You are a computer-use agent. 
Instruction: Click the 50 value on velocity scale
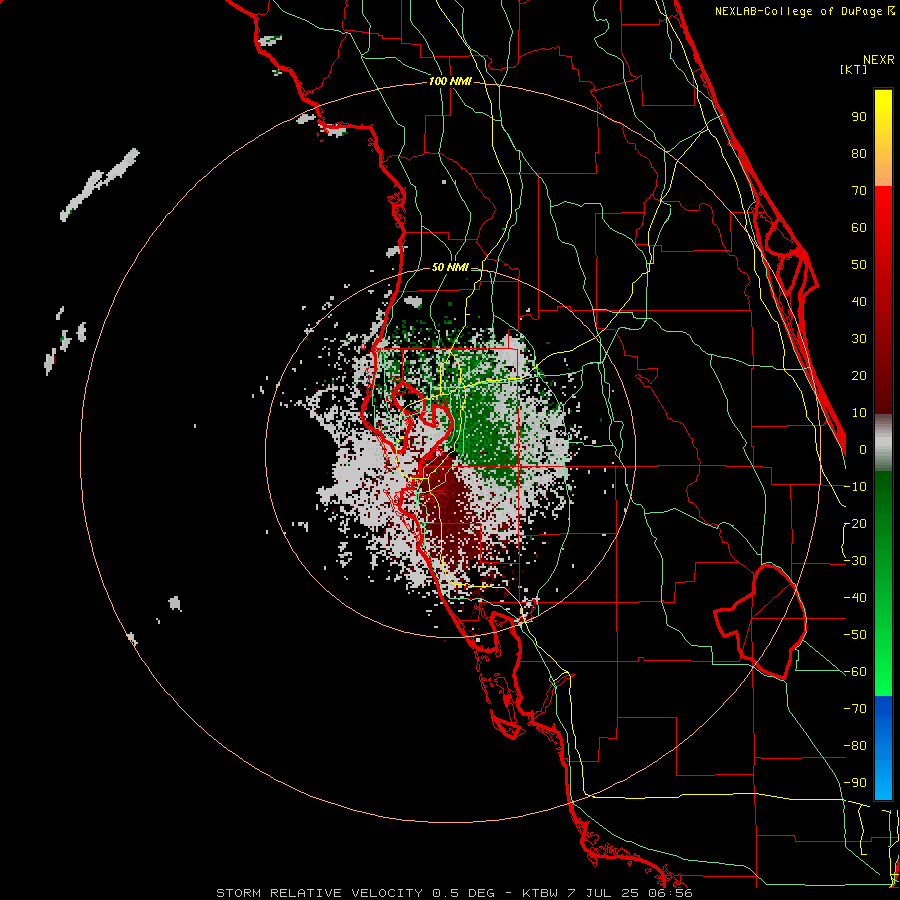859,265
